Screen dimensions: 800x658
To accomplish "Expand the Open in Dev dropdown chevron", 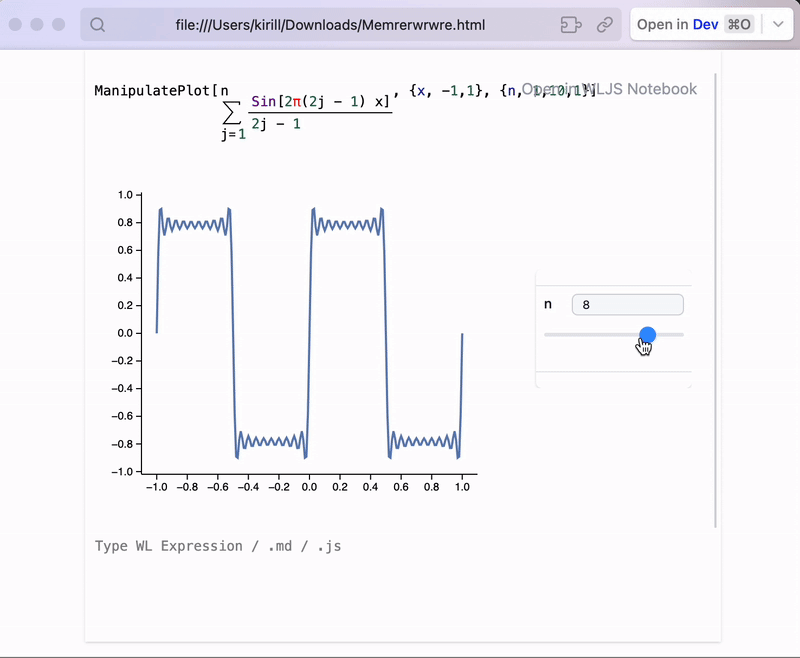I will tap(777, 24).
